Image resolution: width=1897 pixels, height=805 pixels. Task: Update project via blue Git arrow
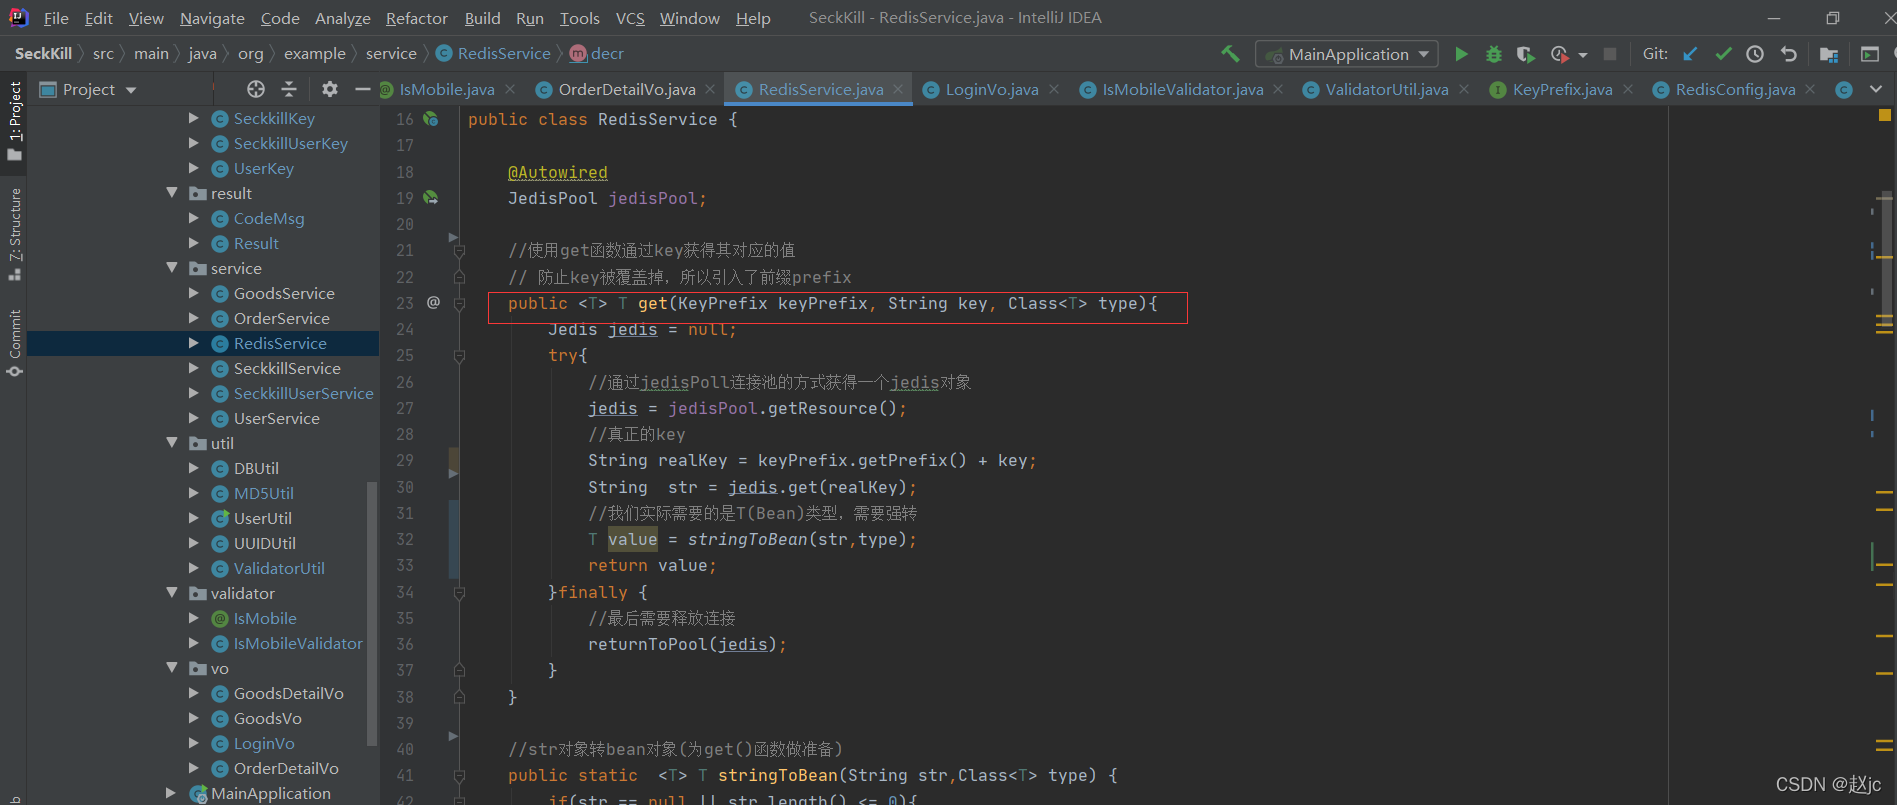pyautogui.click(x=1690, y=54)
